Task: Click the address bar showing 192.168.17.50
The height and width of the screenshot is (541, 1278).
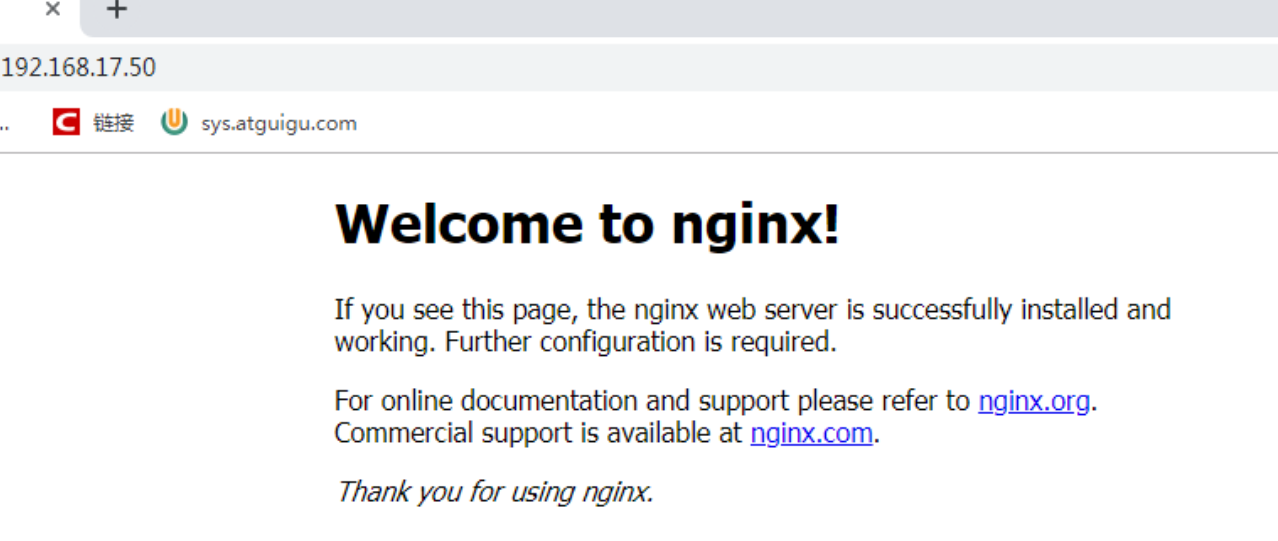Action: (x=639, y=68)
